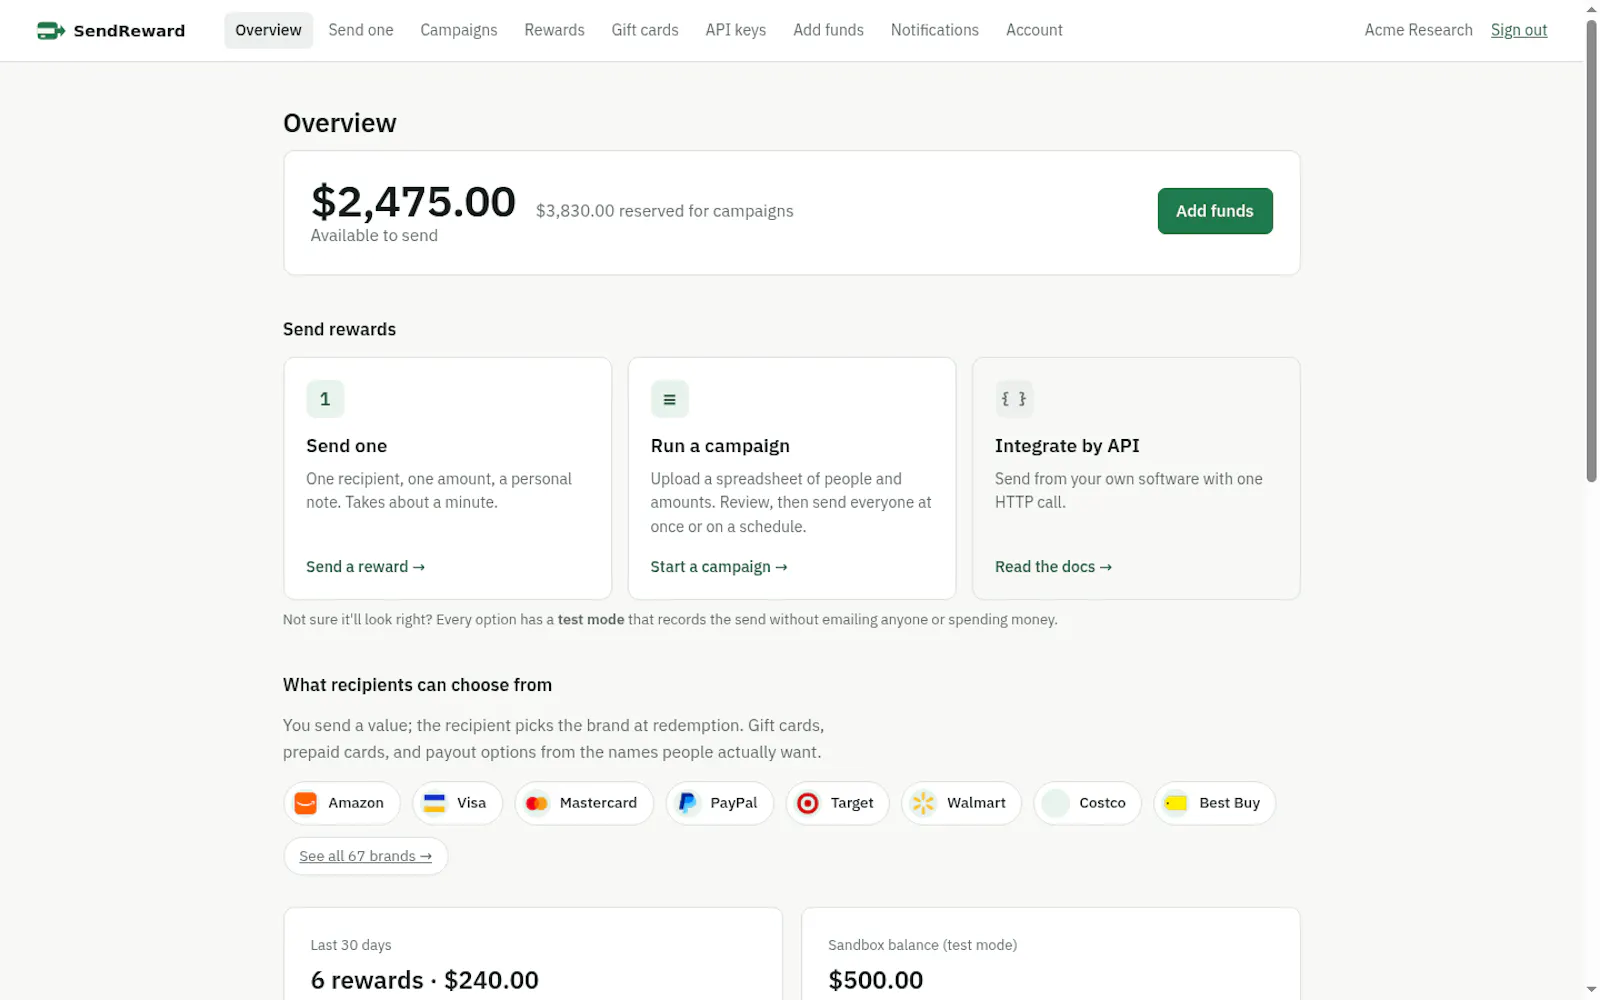Image resolution: width=1600 pixels, height=1000 pixels.
Task: Click the Walmart brand icon
Action: (924, 803)
